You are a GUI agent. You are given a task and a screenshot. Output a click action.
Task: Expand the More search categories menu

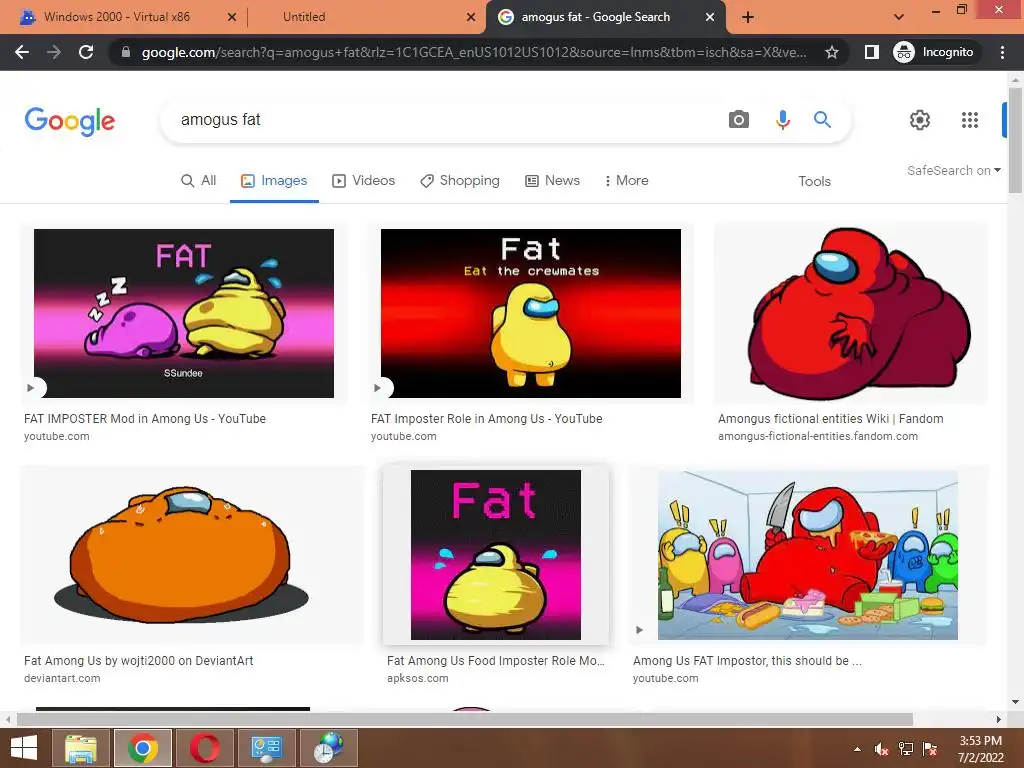(x=626, y=181)
